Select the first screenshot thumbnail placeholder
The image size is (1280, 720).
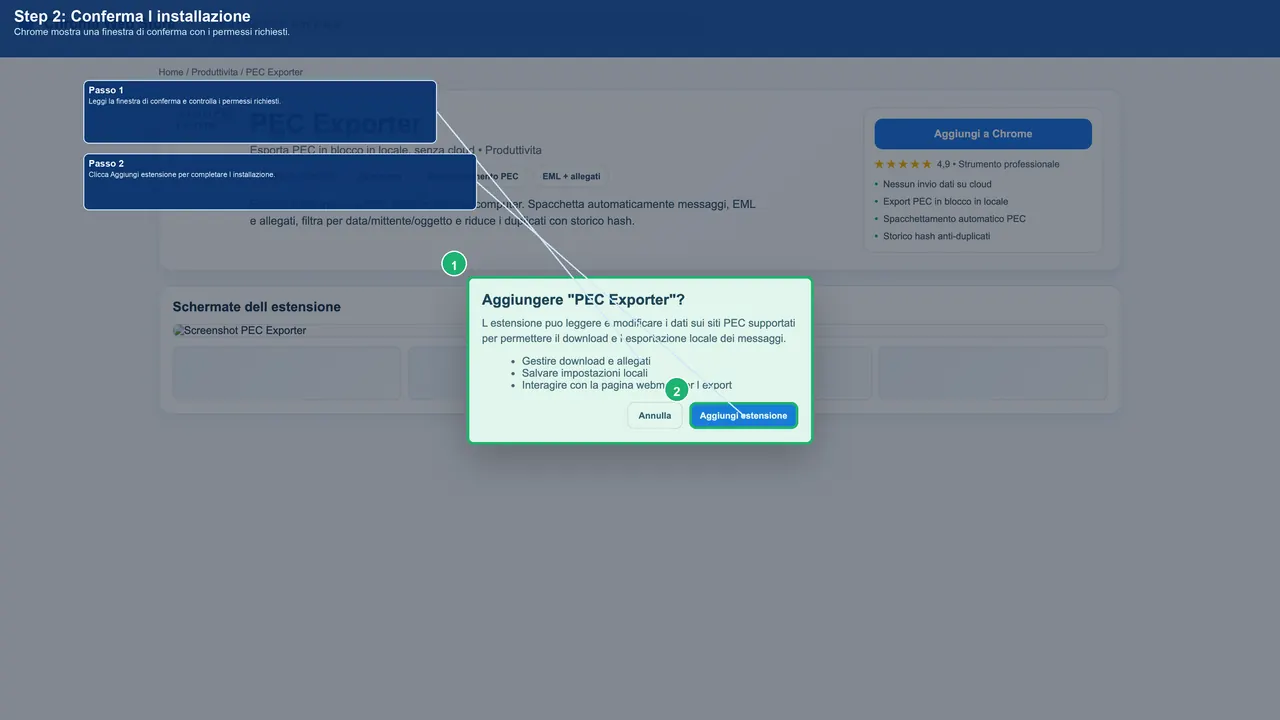(287, 373)
